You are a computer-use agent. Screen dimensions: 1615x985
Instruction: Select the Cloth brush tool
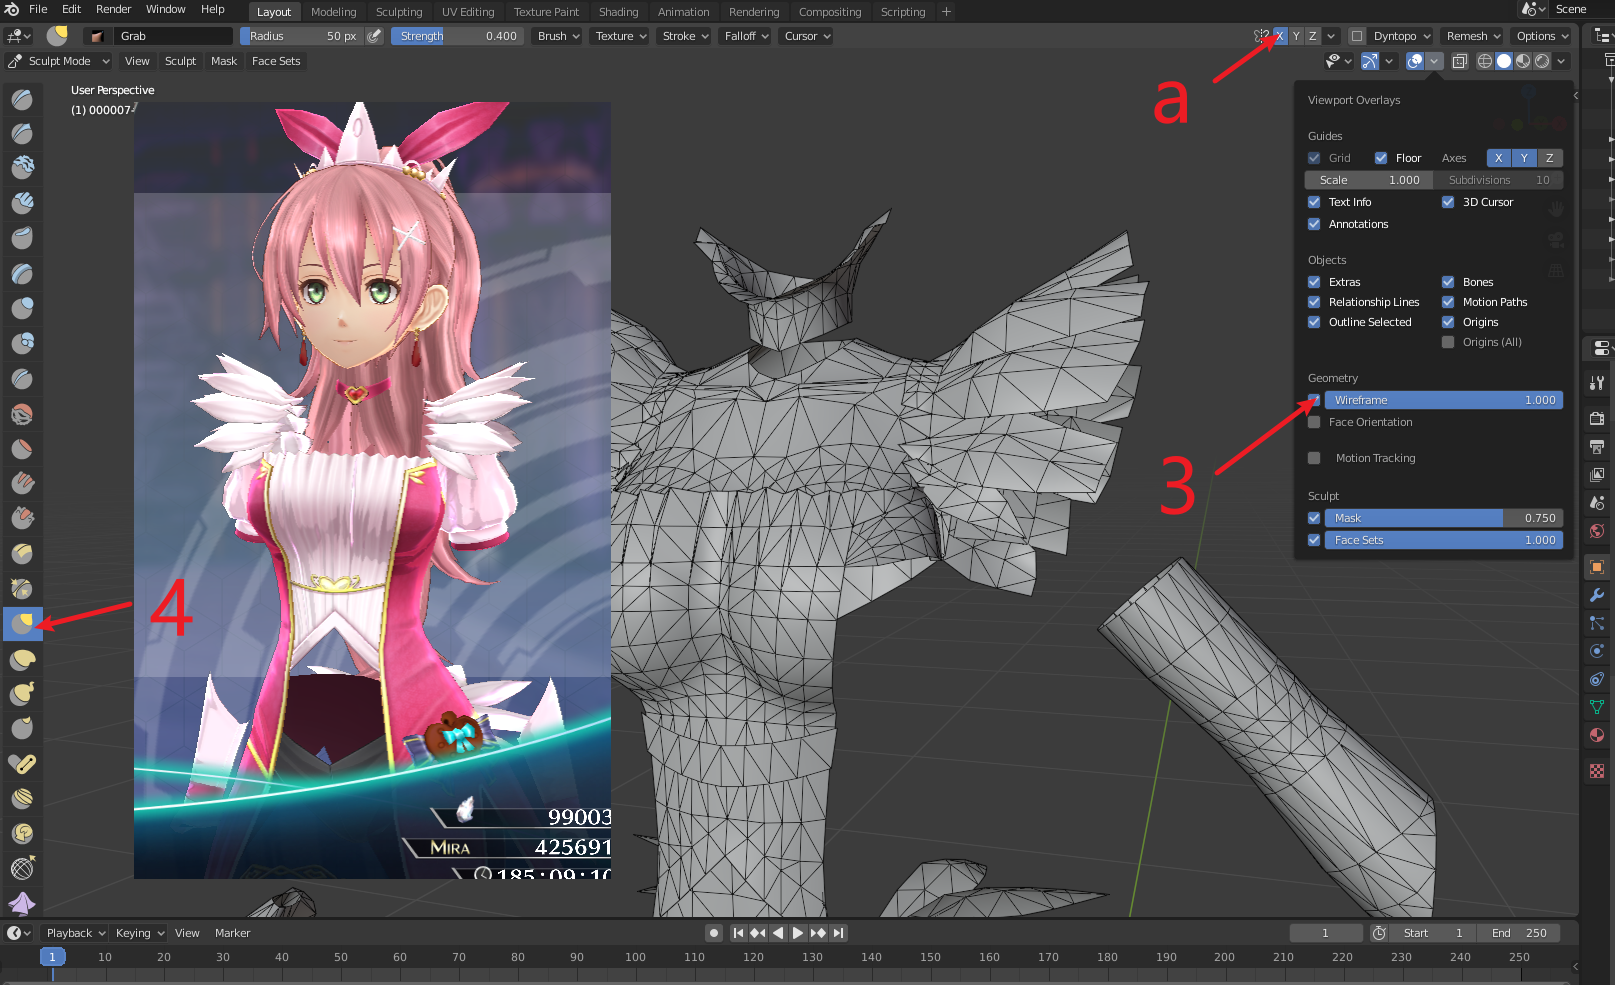pos(22,904)
